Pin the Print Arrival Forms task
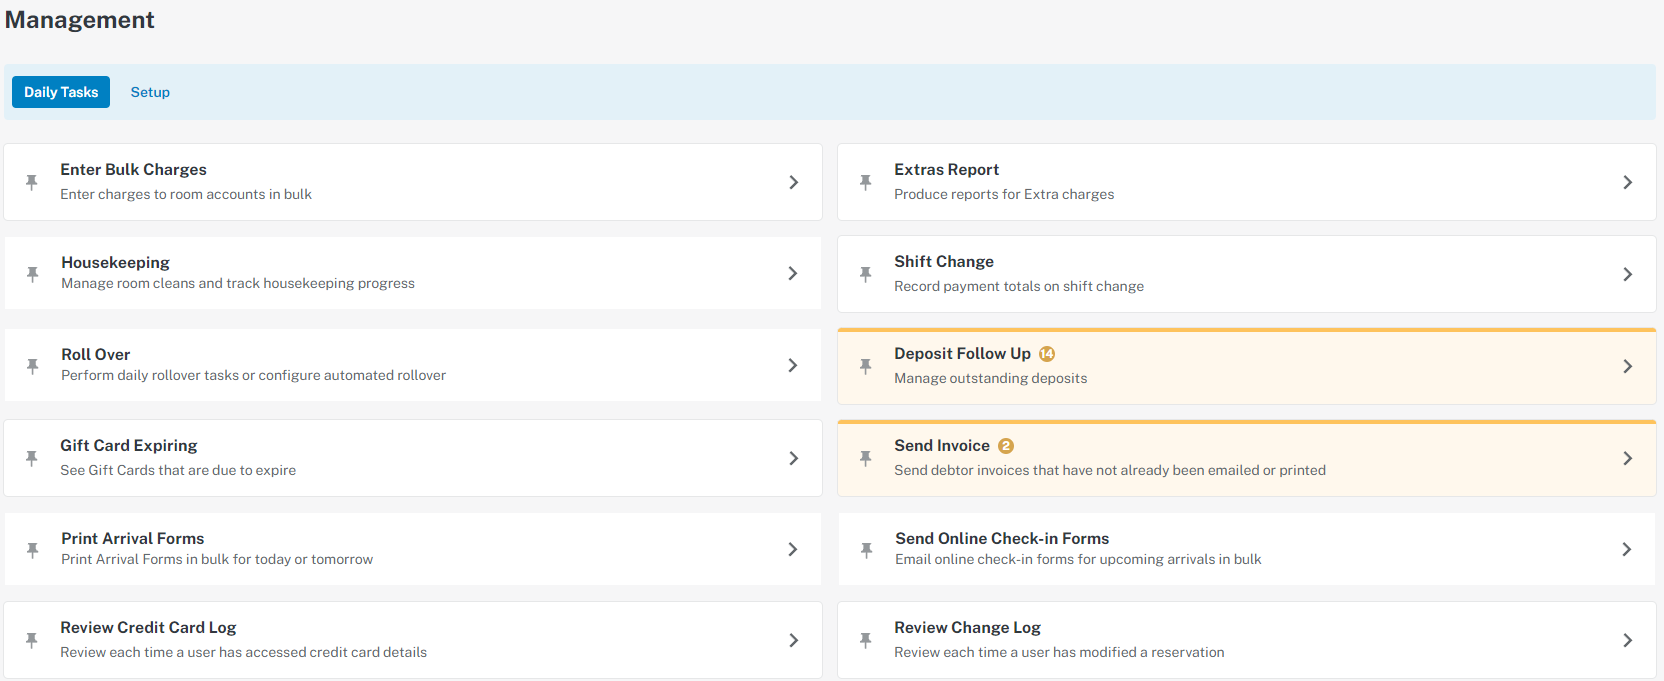 click(33, 550)
